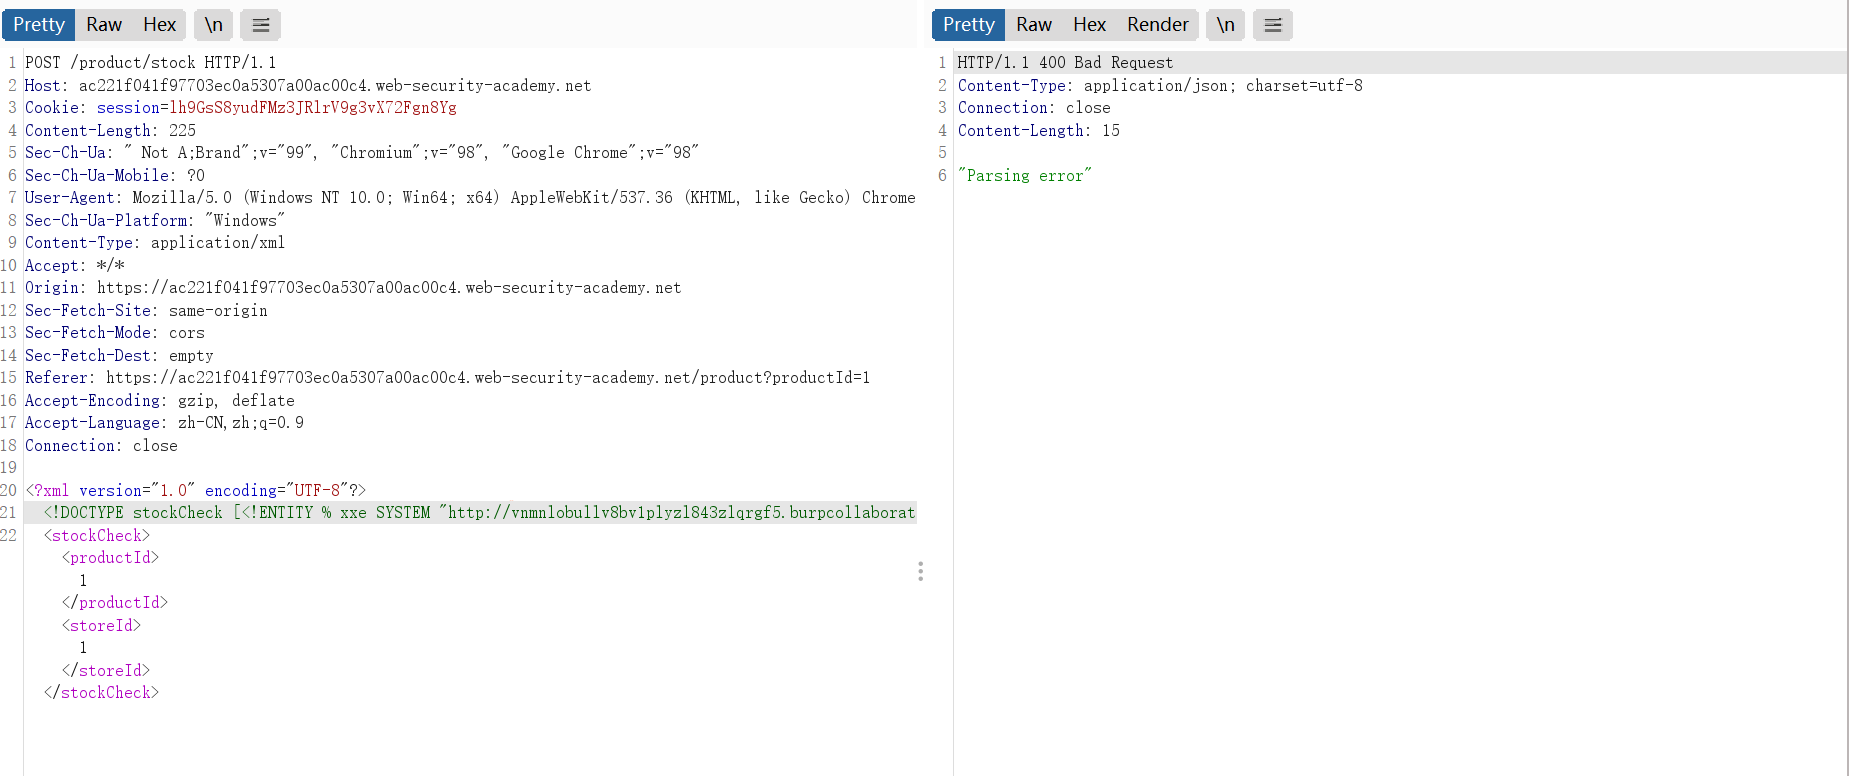Image resolution: width=1849 pixels, height=776 pixels.
Task: Click the opening storeId tag
Action: 101,625
